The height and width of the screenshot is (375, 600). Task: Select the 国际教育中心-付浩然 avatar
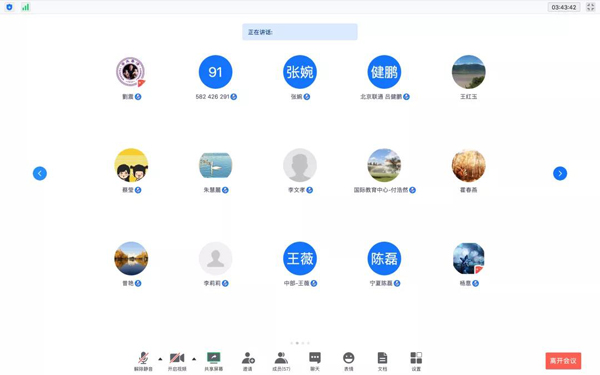[x=384, y=165]
